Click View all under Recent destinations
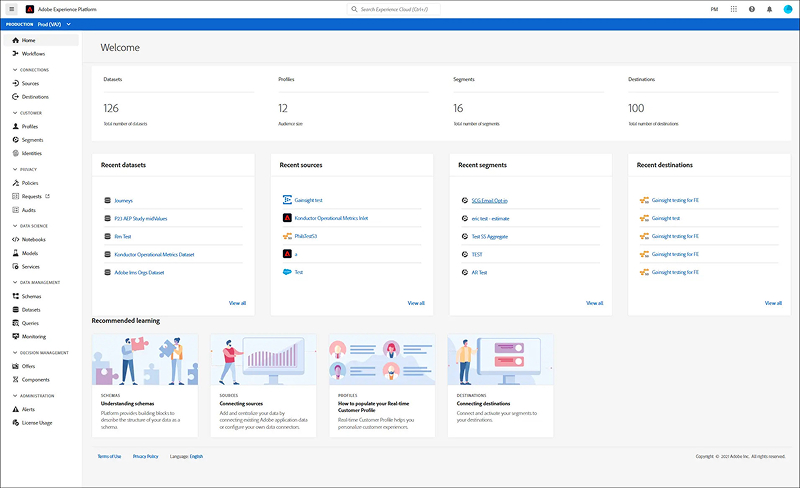 [773, 303]
